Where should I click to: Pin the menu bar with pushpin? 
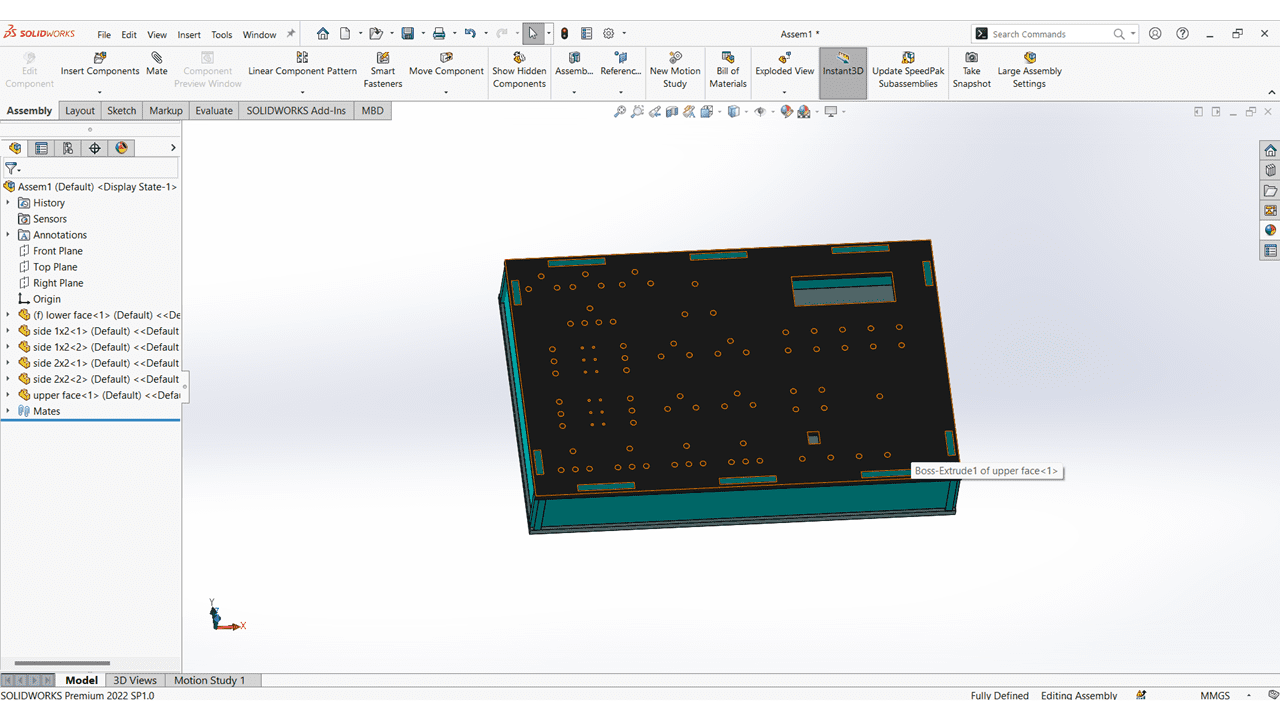(x=291, y=33)
